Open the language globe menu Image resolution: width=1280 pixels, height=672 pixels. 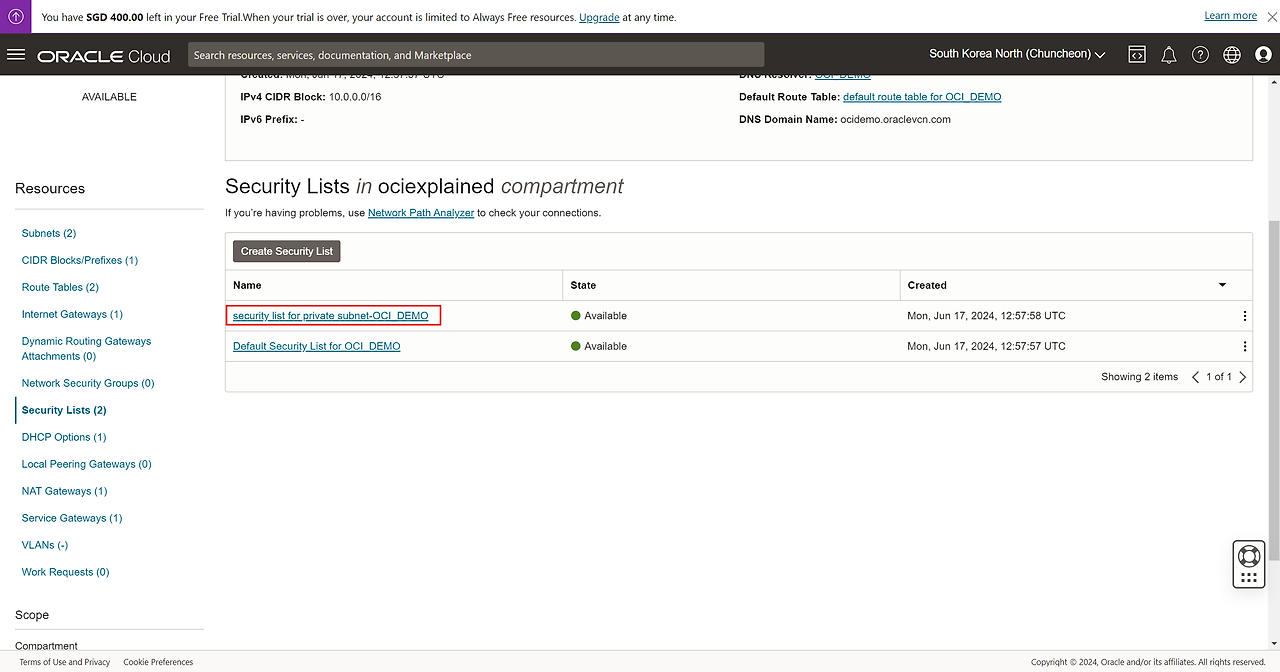pos(1232,55)
